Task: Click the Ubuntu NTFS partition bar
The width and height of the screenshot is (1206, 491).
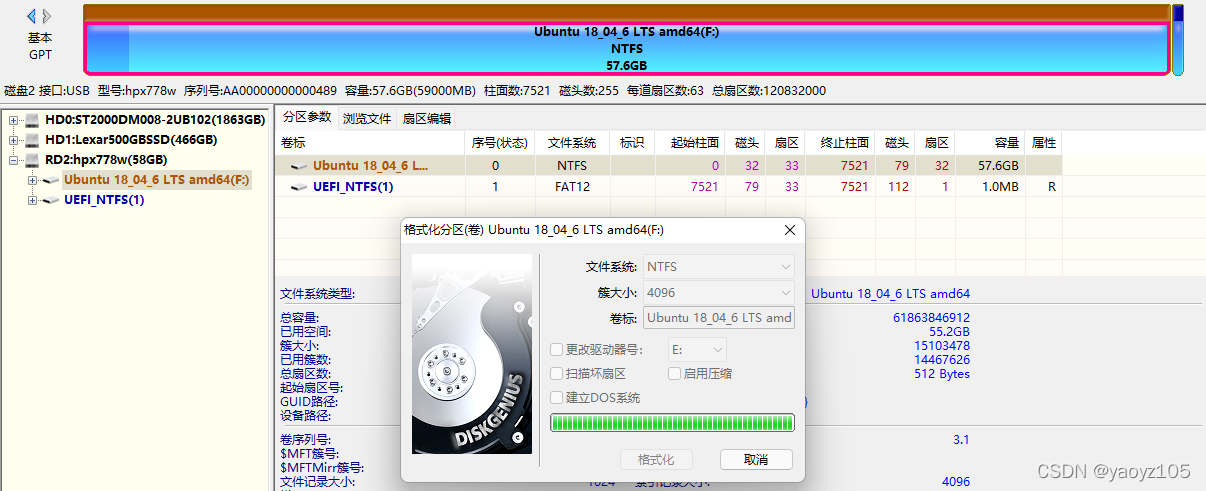Action: tap(627, 47)
